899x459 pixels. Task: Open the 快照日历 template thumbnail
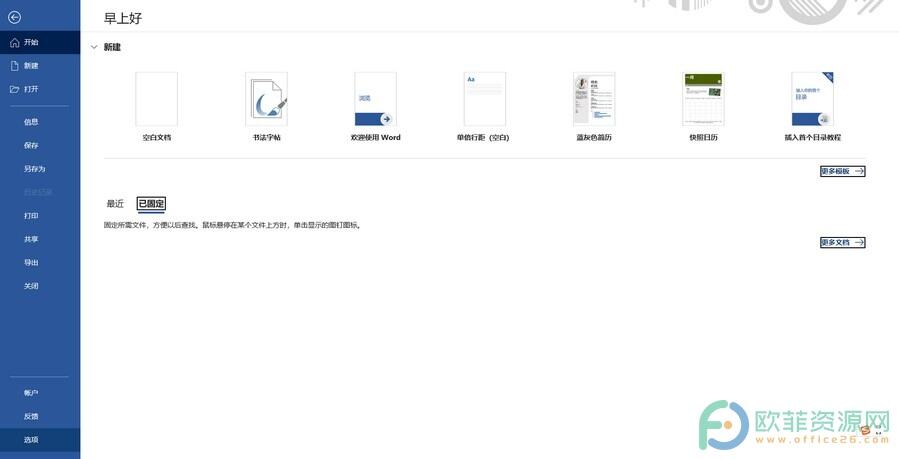tap(703, 99)
